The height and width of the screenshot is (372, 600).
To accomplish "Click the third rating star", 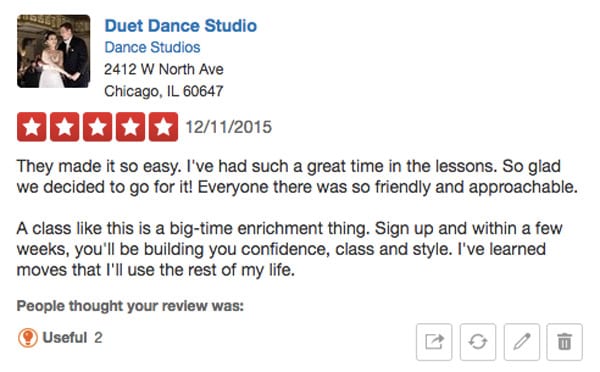I will (97, 127).
